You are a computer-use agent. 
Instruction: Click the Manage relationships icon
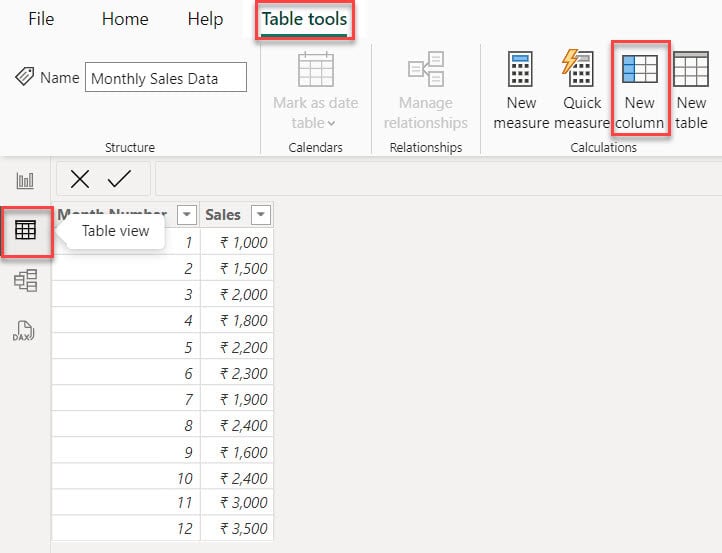click(426, 69)
